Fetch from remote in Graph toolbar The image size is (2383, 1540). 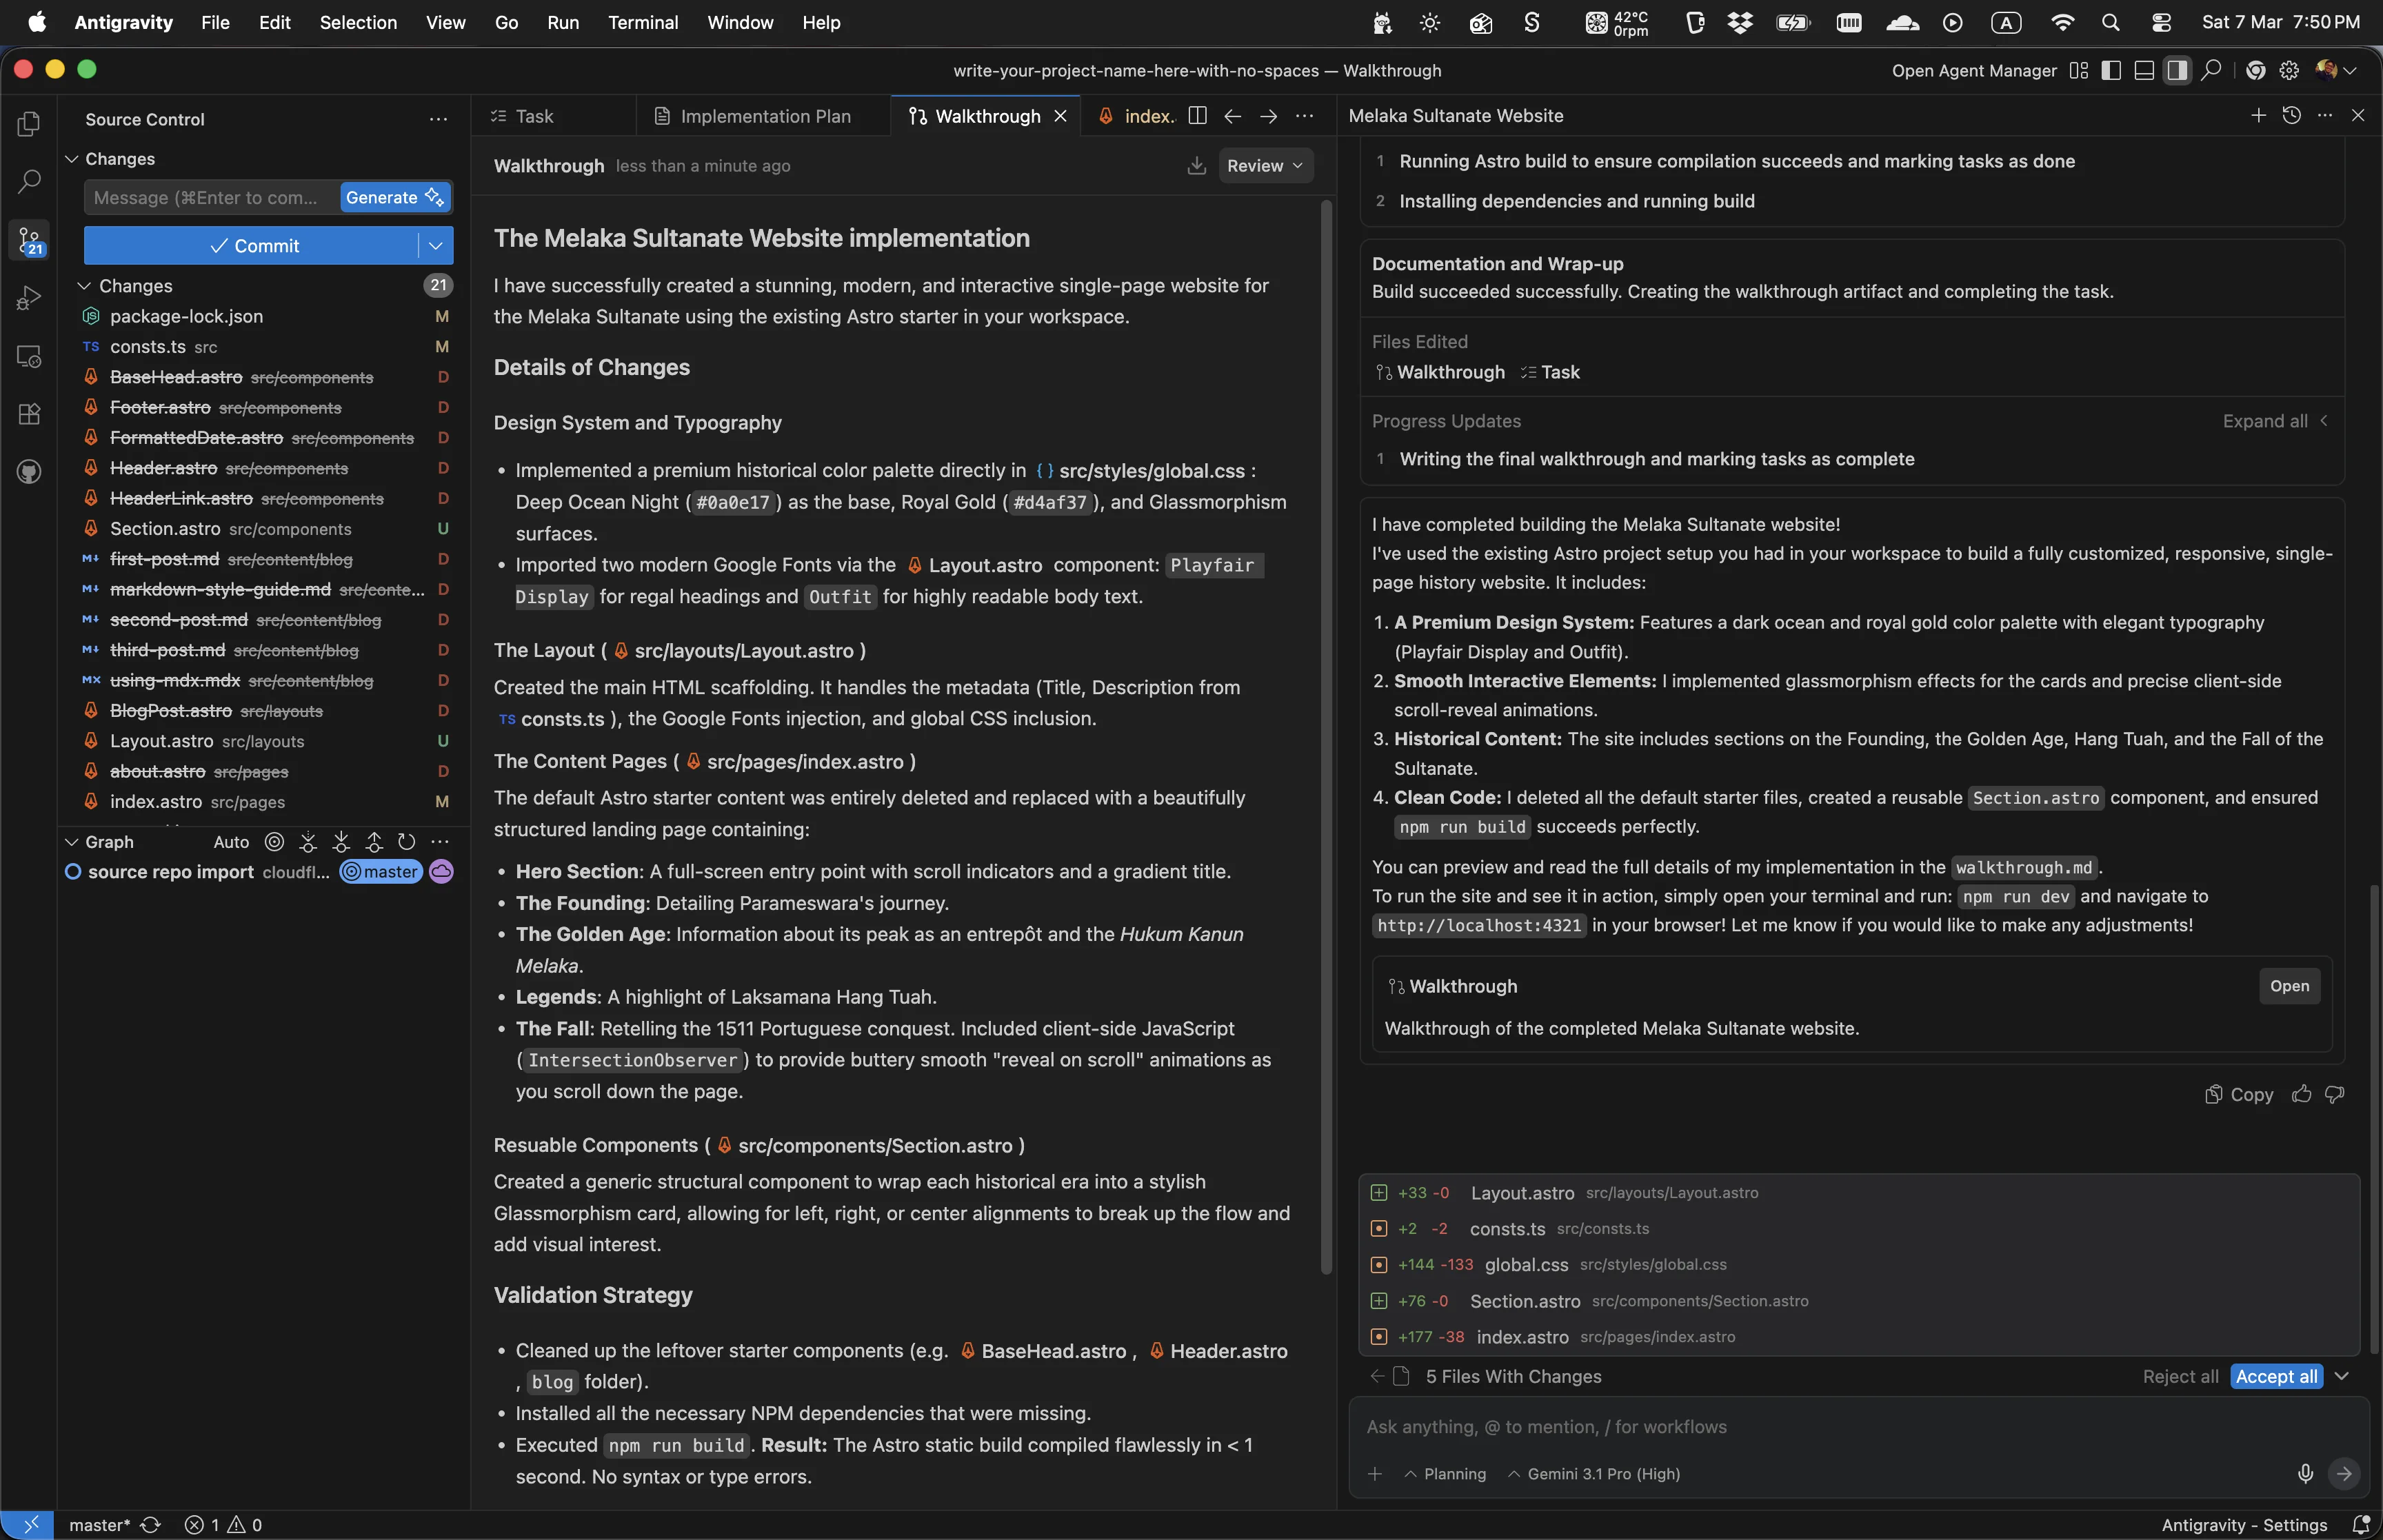(x=308, y=842)
